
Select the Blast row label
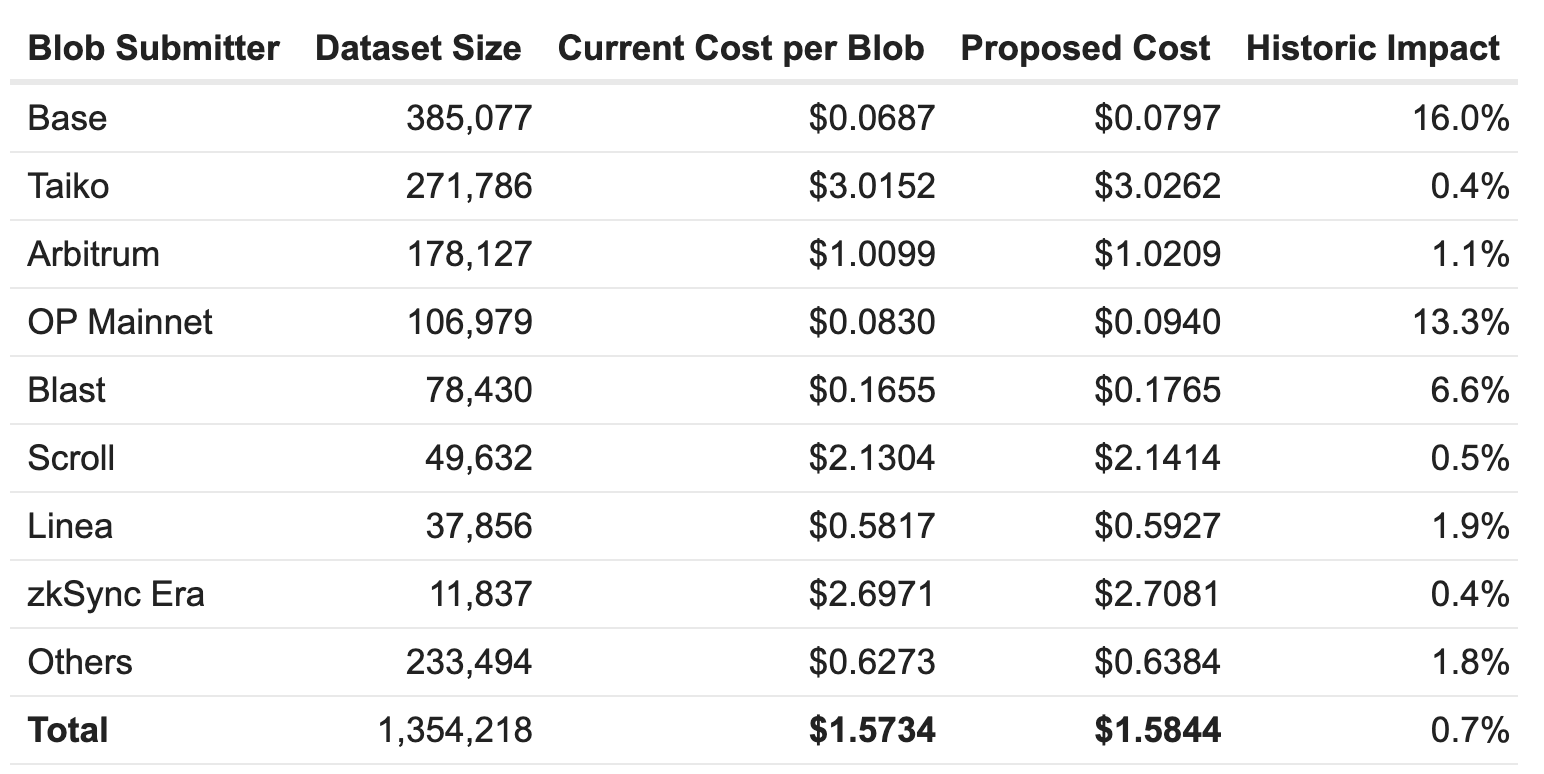coord(66,390)
